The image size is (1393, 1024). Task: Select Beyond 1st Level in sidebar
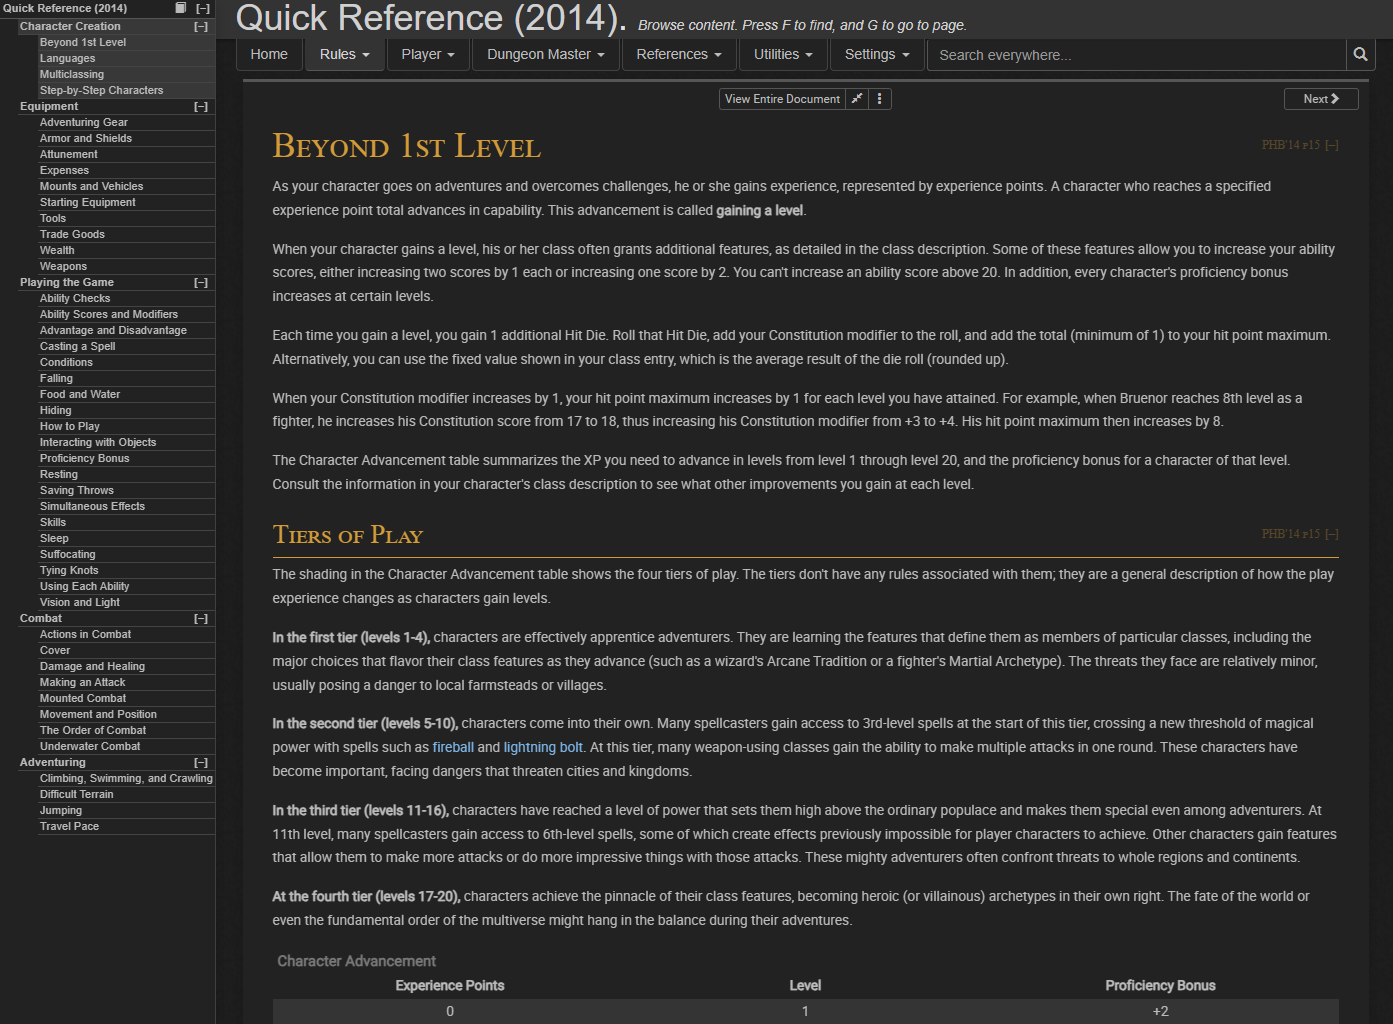pos(127,43)
